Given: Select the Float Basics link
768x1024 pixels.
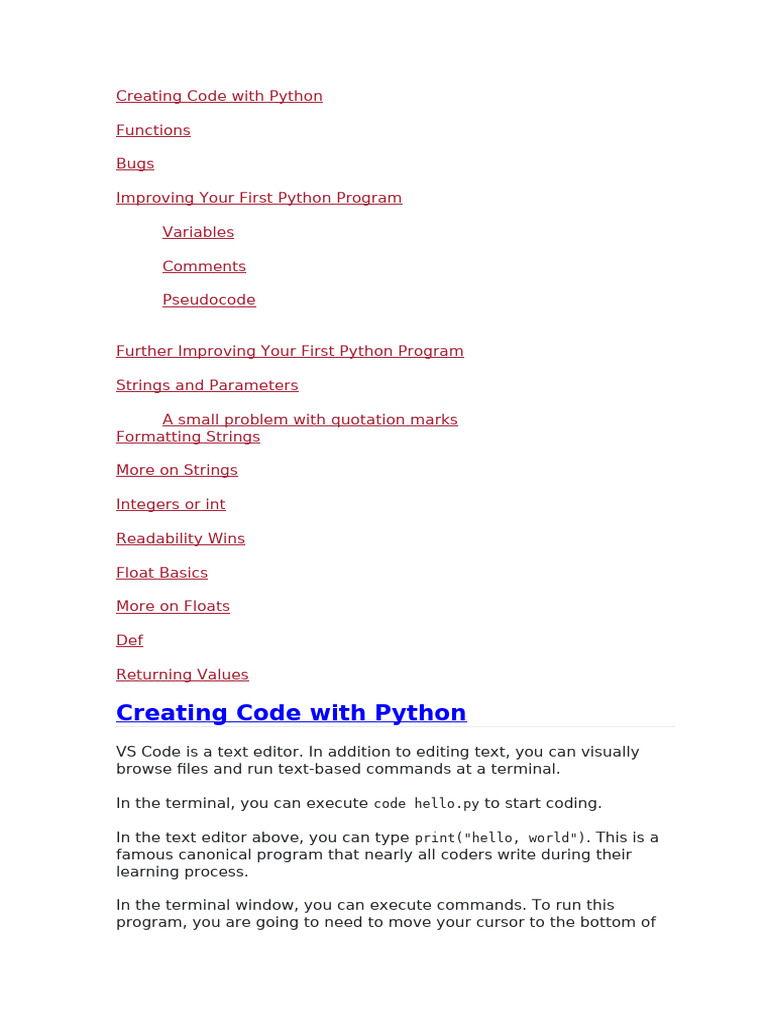Looking at the screenshot, I should click(x=162, y=573).
